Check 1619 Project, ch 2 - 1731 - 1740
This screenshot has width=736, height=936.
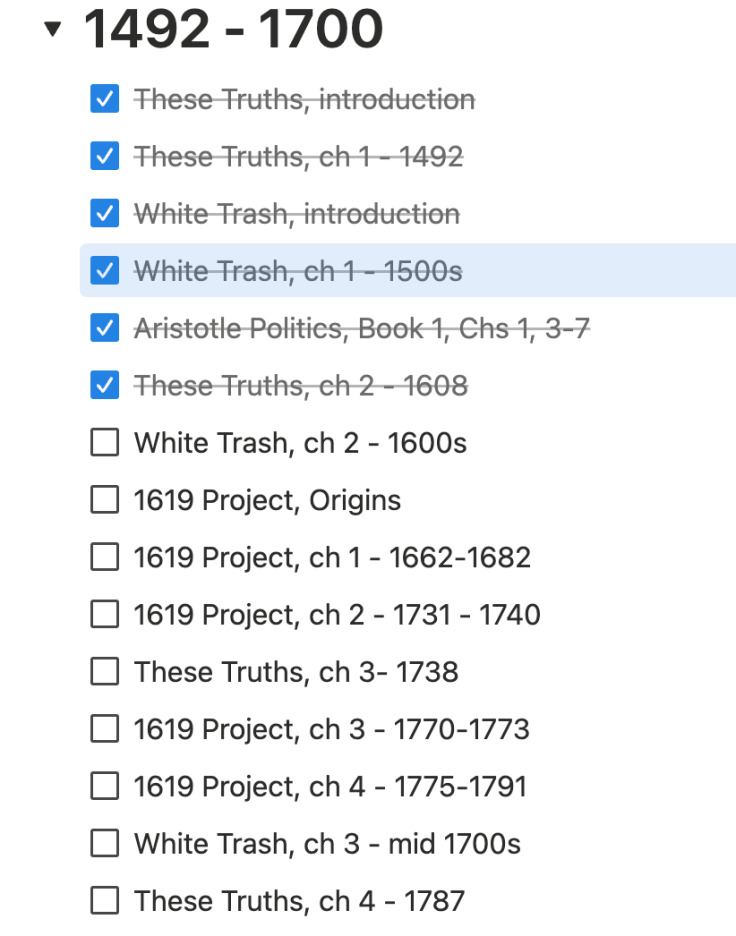point(105,614)
